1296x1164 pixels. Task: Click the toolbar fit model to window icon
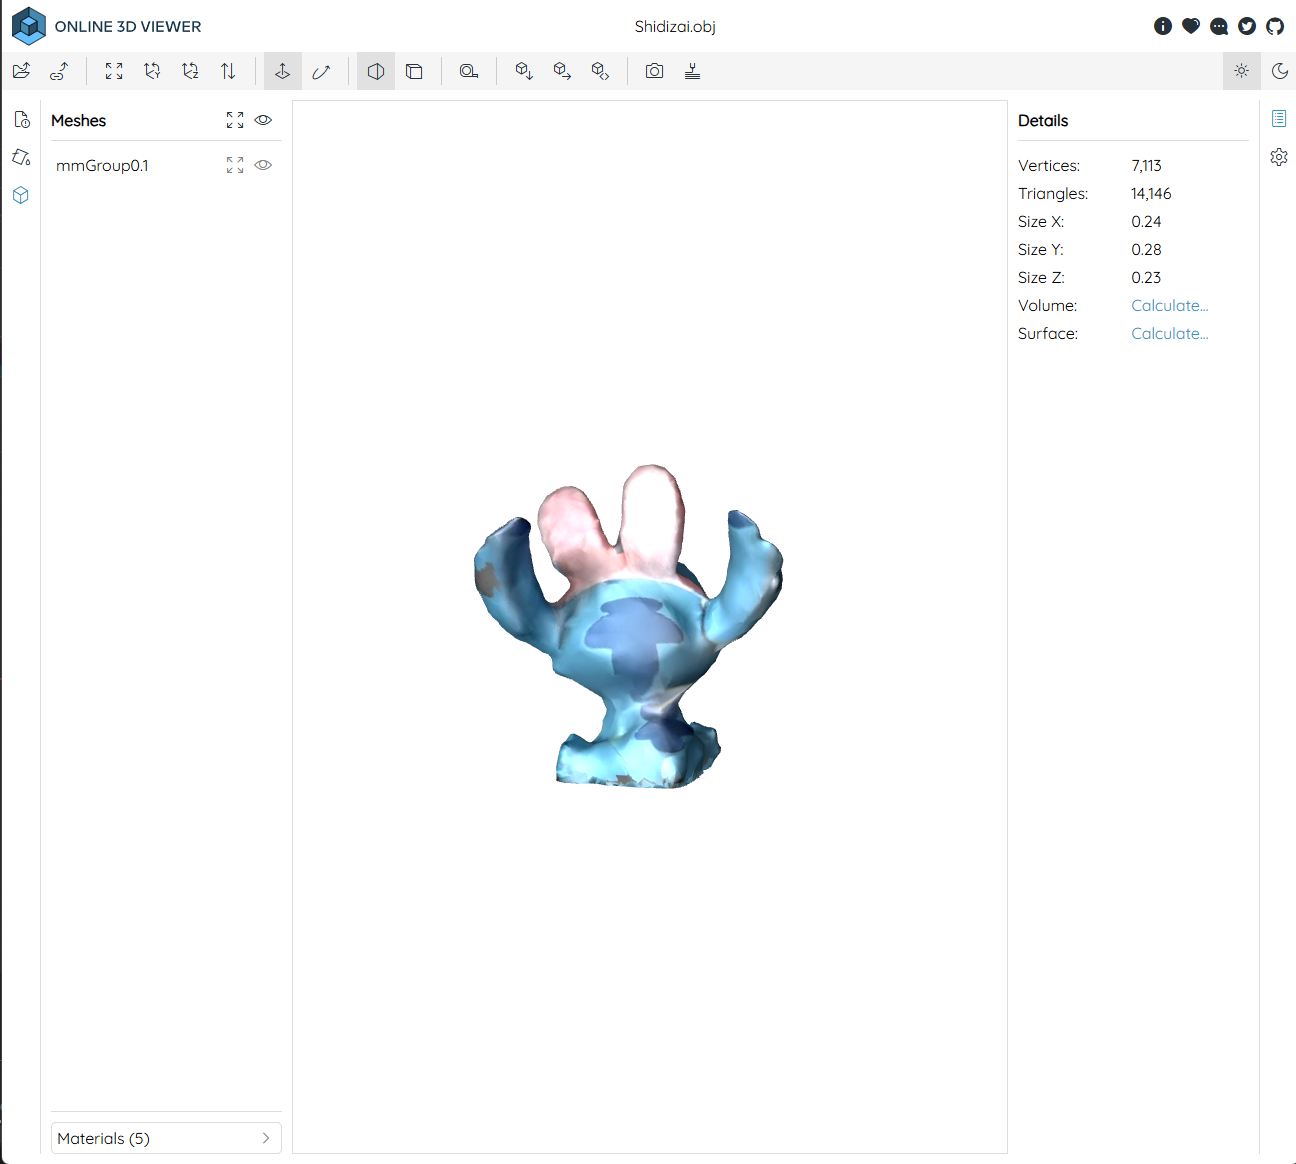click(x=114, y=71)
